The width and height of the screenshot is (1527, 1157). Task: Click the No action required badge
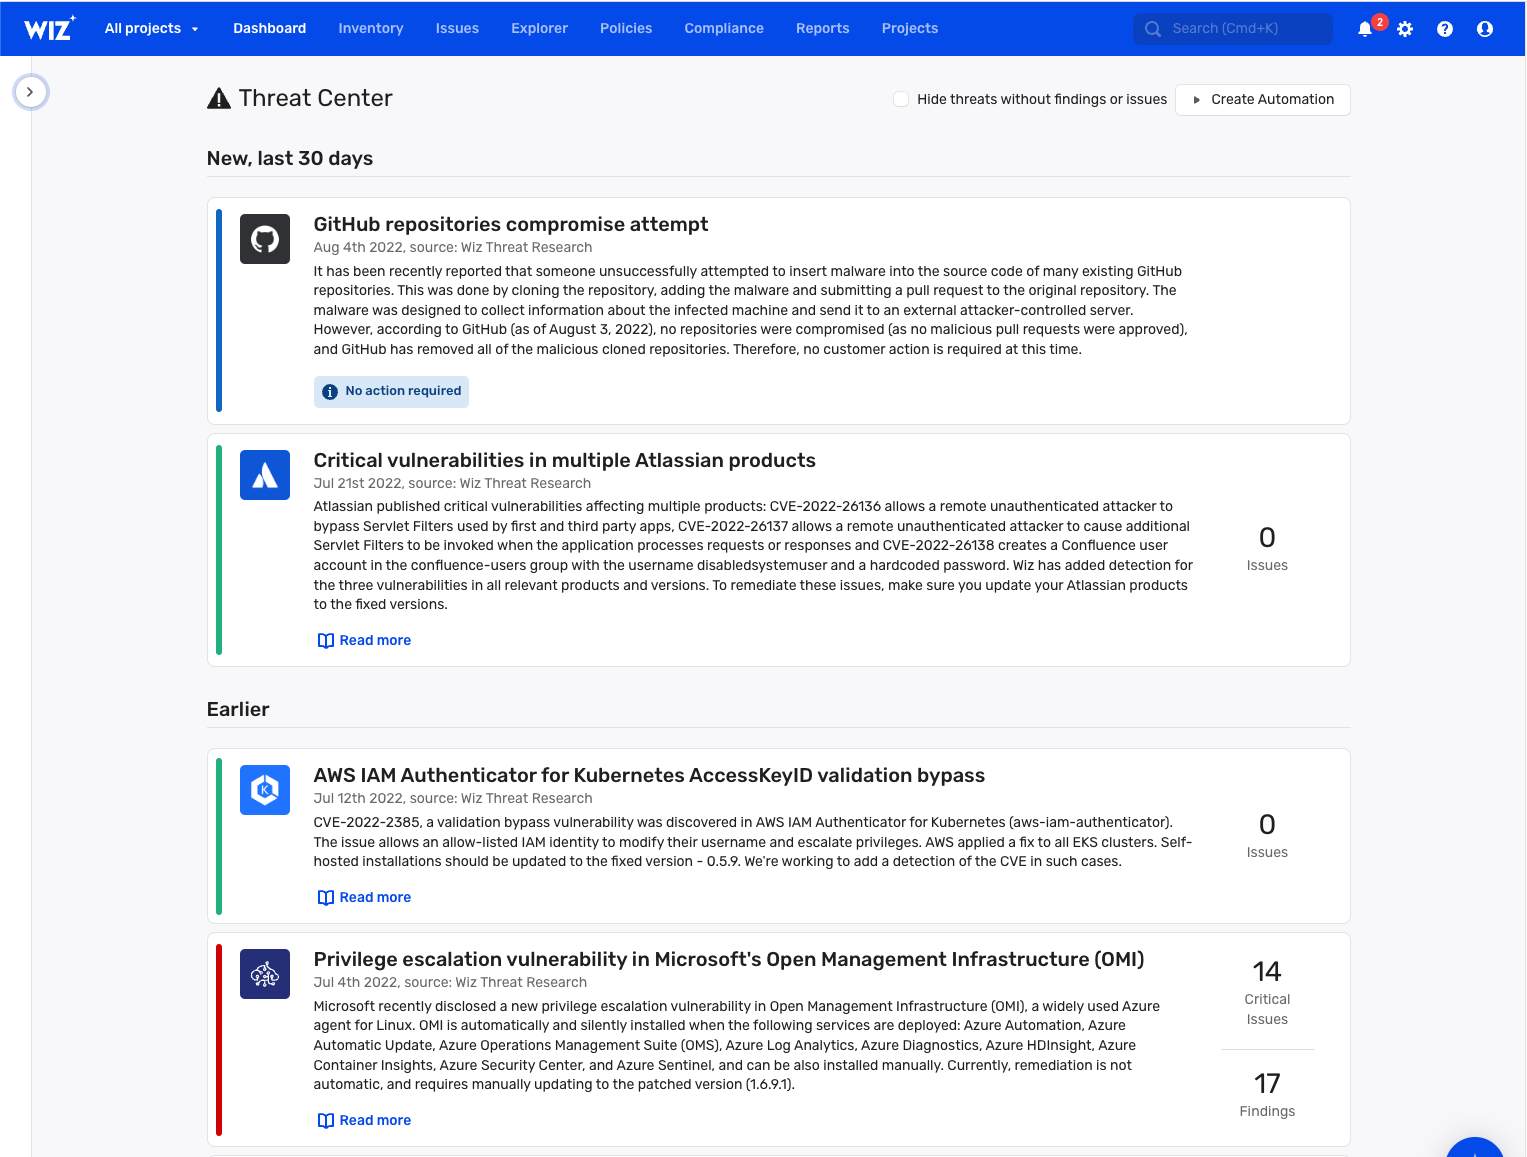[392, 392]
